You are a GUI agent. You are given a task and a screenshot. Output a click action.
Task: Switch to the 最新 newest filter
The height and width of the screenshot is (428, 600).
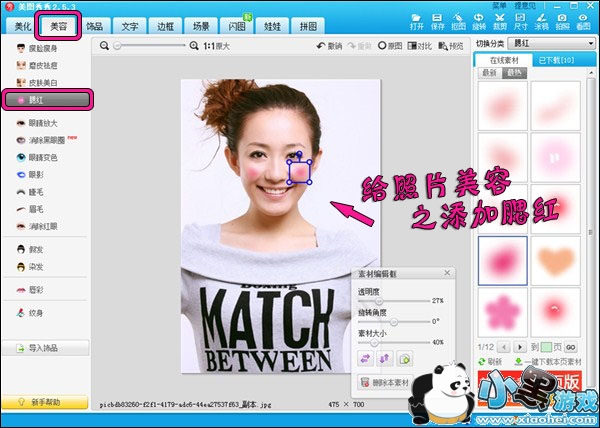click(x=490, y=73)
